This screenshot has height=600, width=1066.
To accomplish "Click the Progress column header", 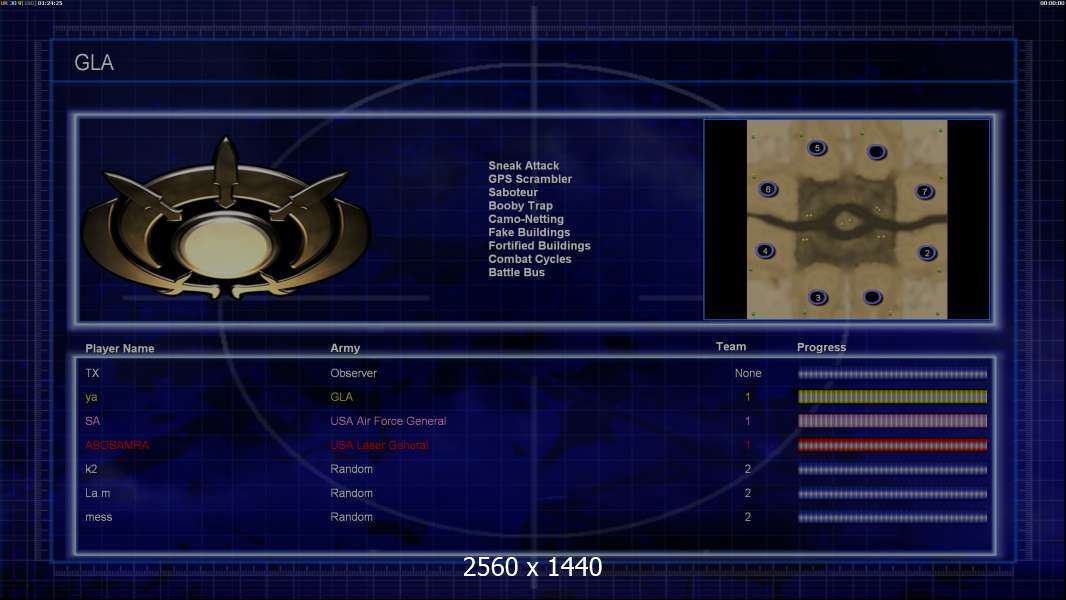I will point(821,347).
